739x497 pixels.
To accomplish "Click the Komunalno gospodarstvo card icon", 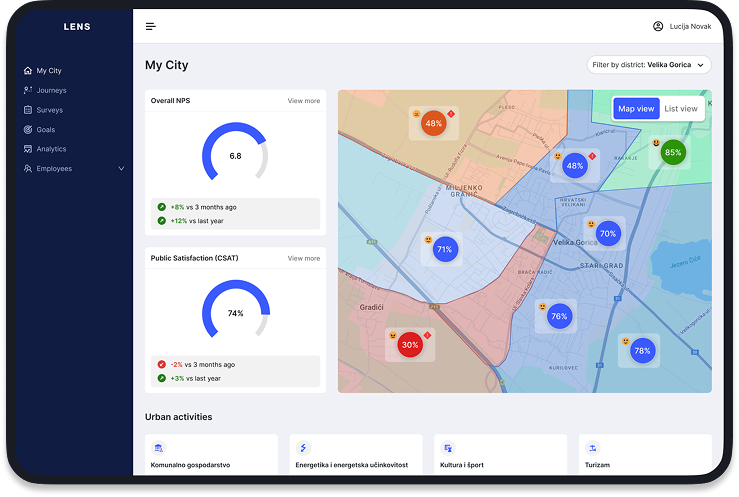I will coord(159,447).
